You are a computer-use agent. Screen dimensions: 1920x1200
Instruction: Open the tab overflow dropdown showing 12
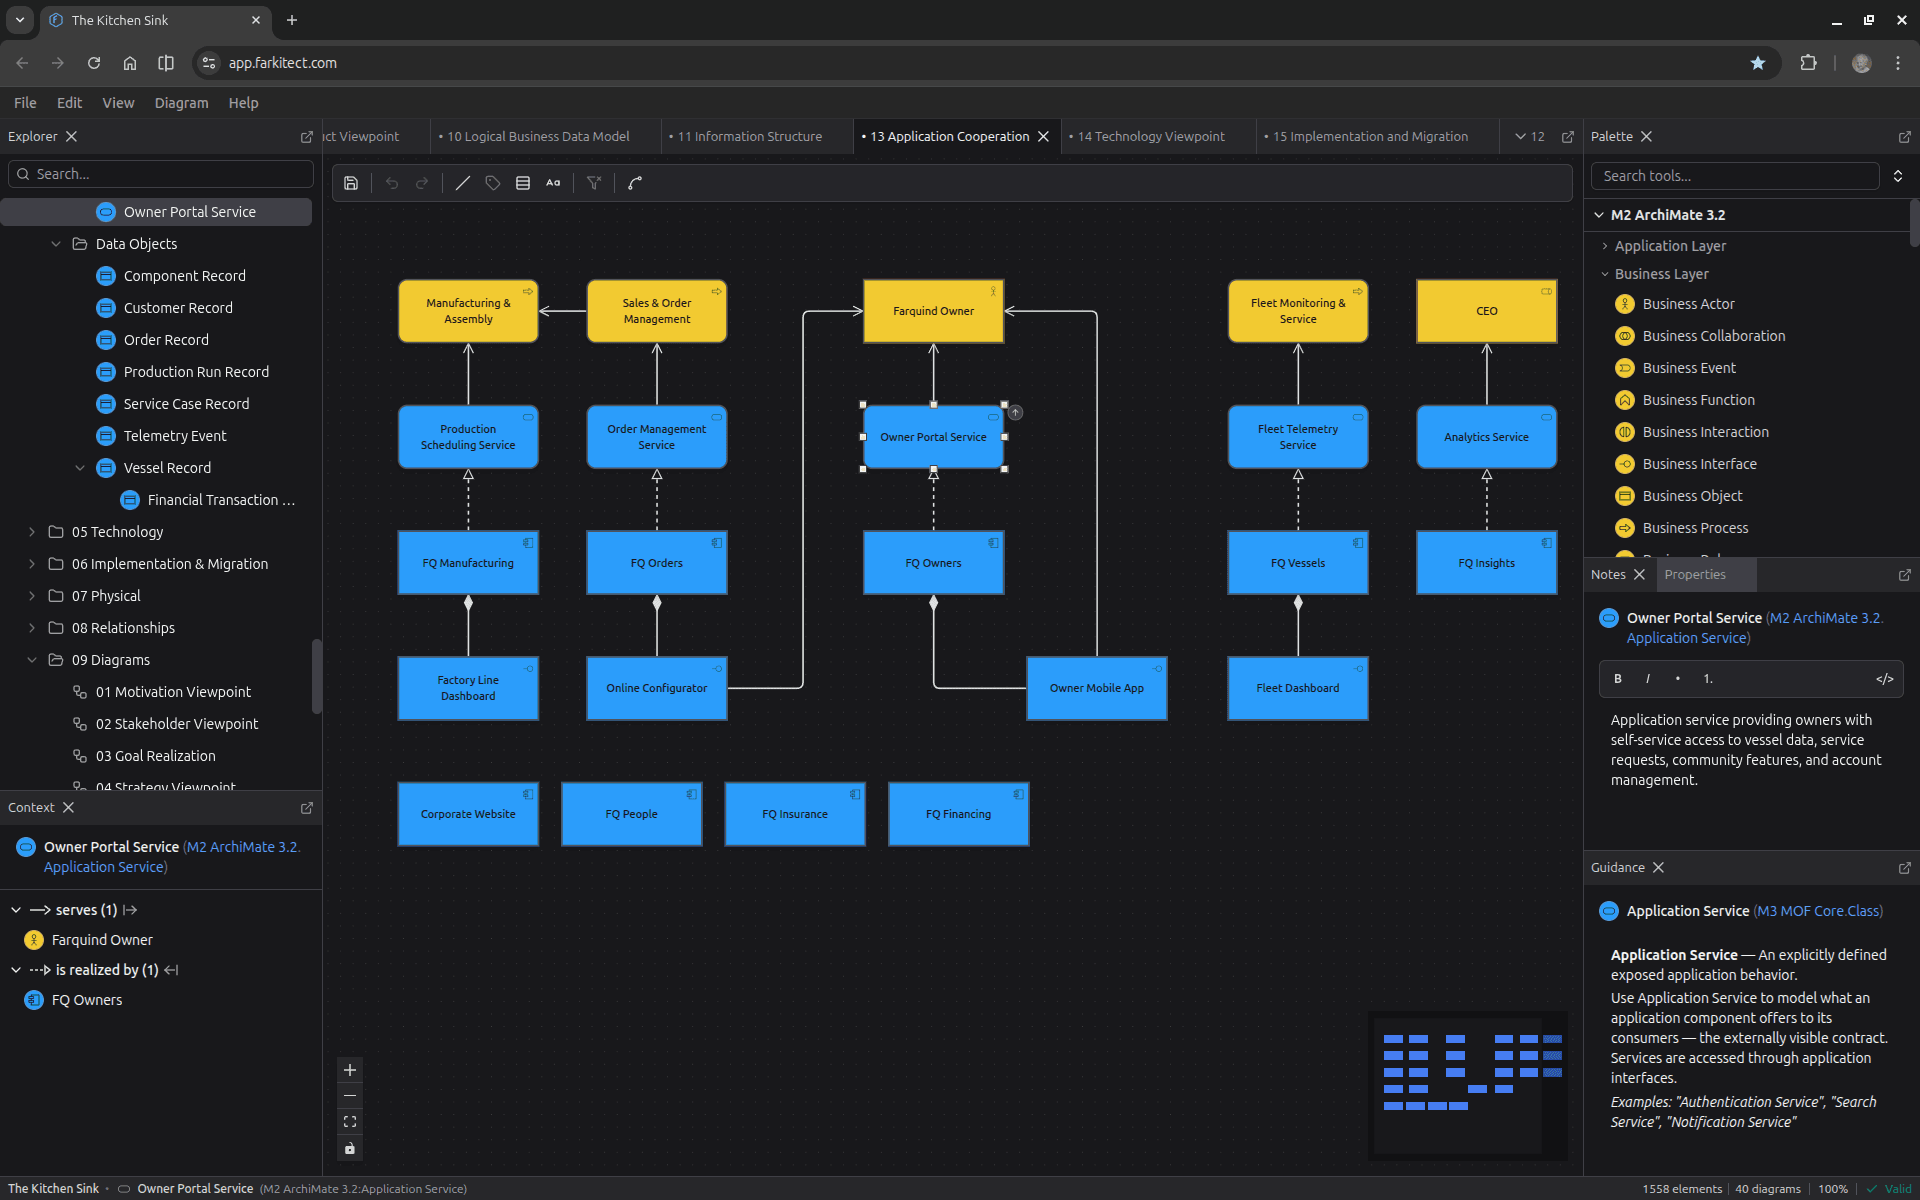point(1530,137)
